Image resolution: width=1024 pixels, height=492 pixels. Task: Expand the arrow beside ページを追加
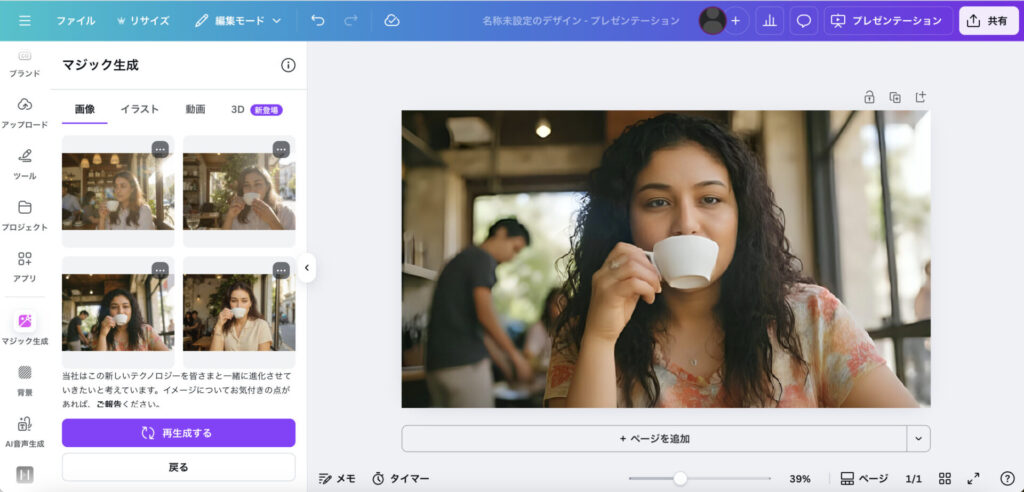pyautogui.click(x=918, y=438)
